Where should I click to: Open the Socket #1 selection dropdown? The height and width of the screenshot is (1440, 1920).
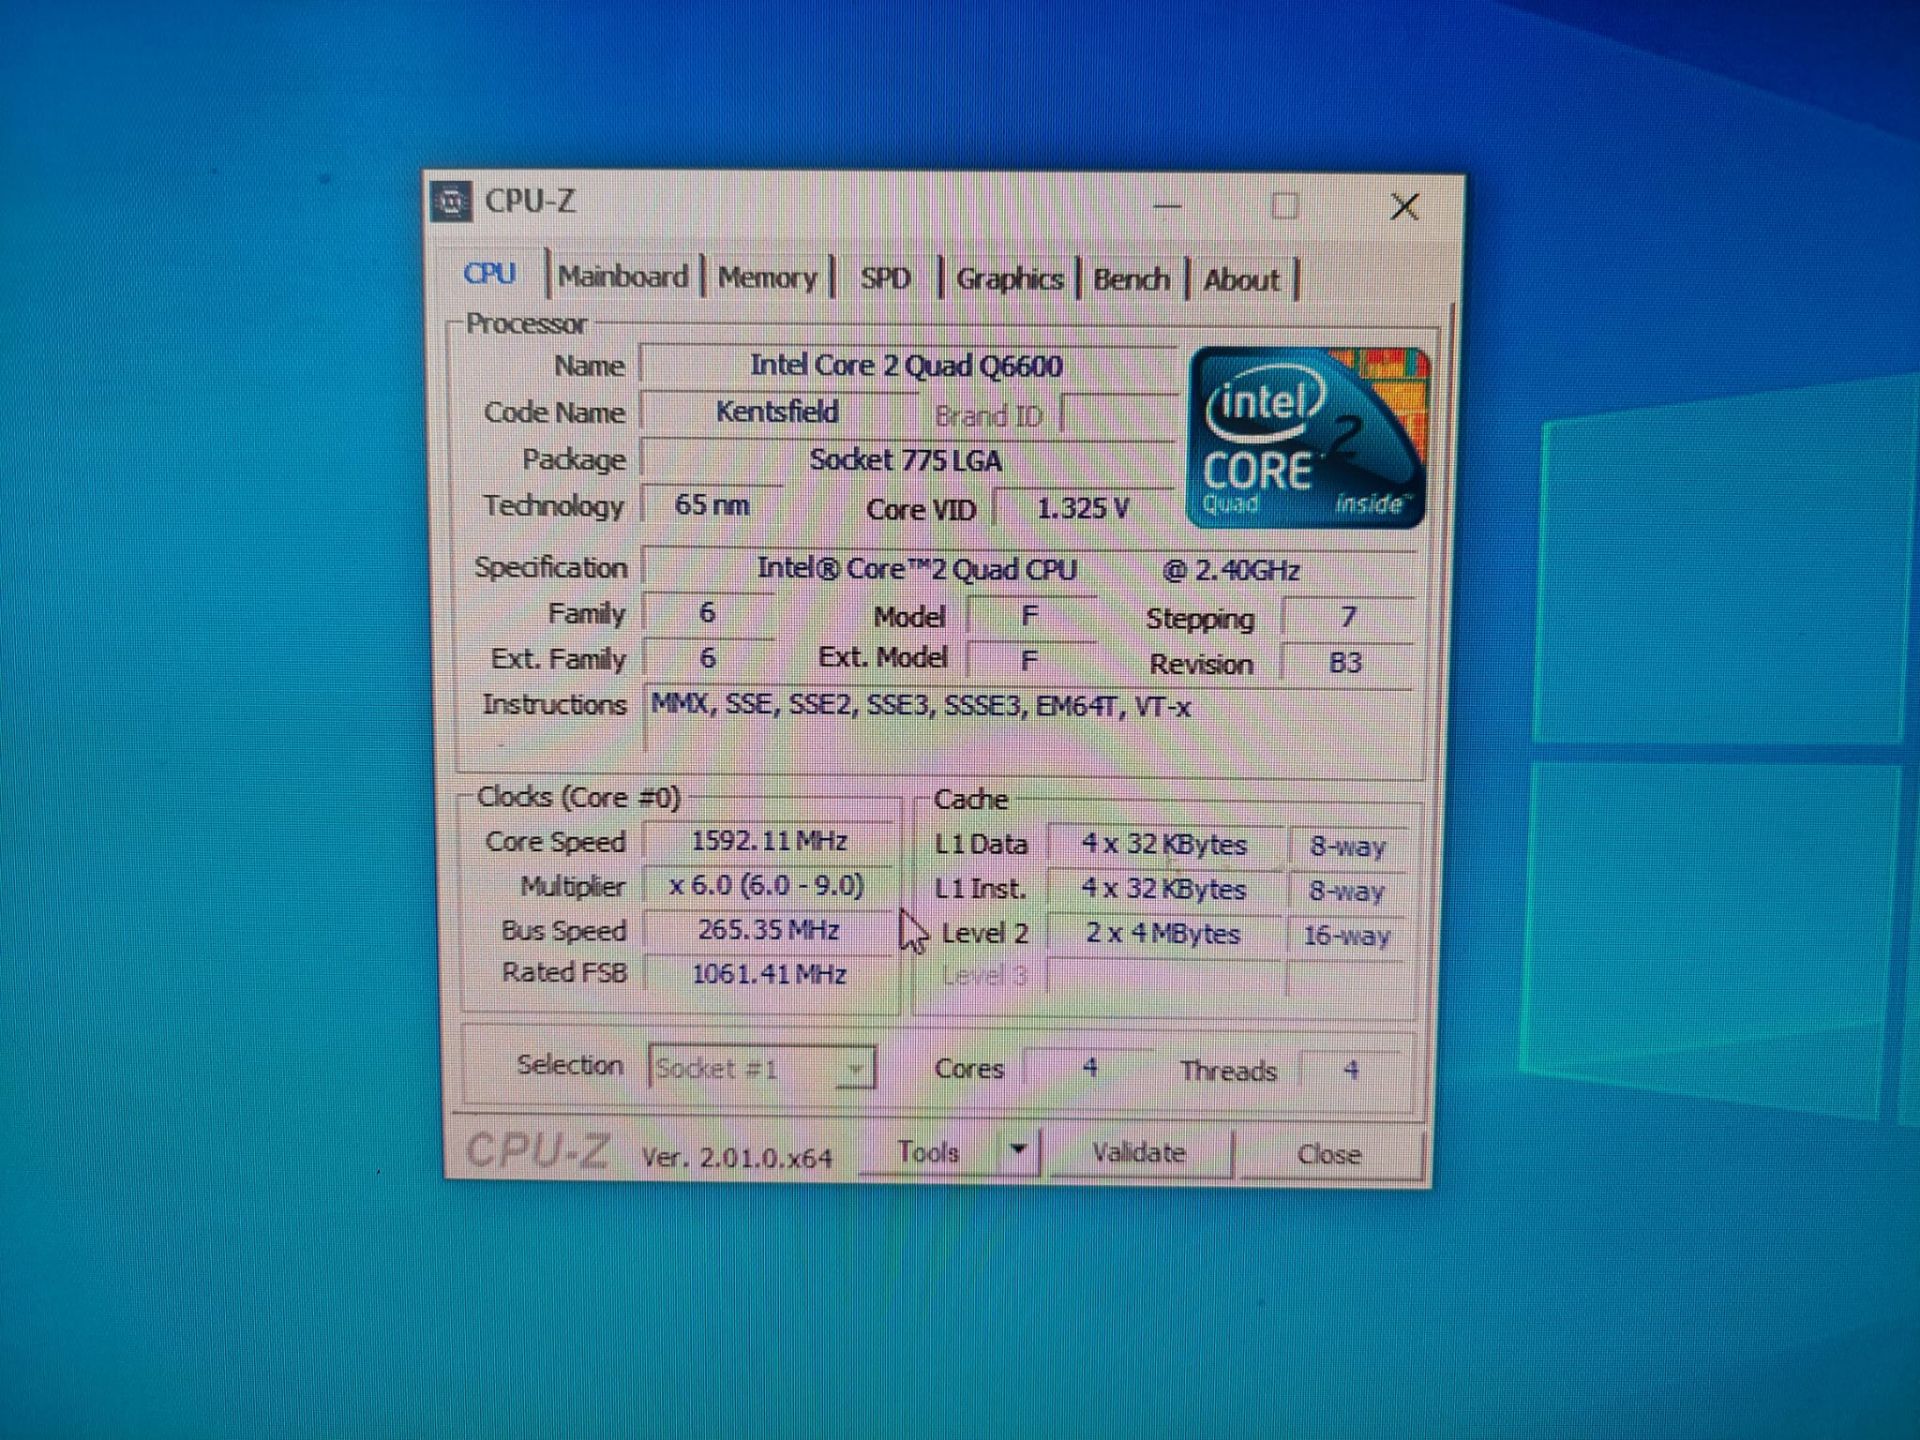pyautogui.click(x=762, y=1068)
